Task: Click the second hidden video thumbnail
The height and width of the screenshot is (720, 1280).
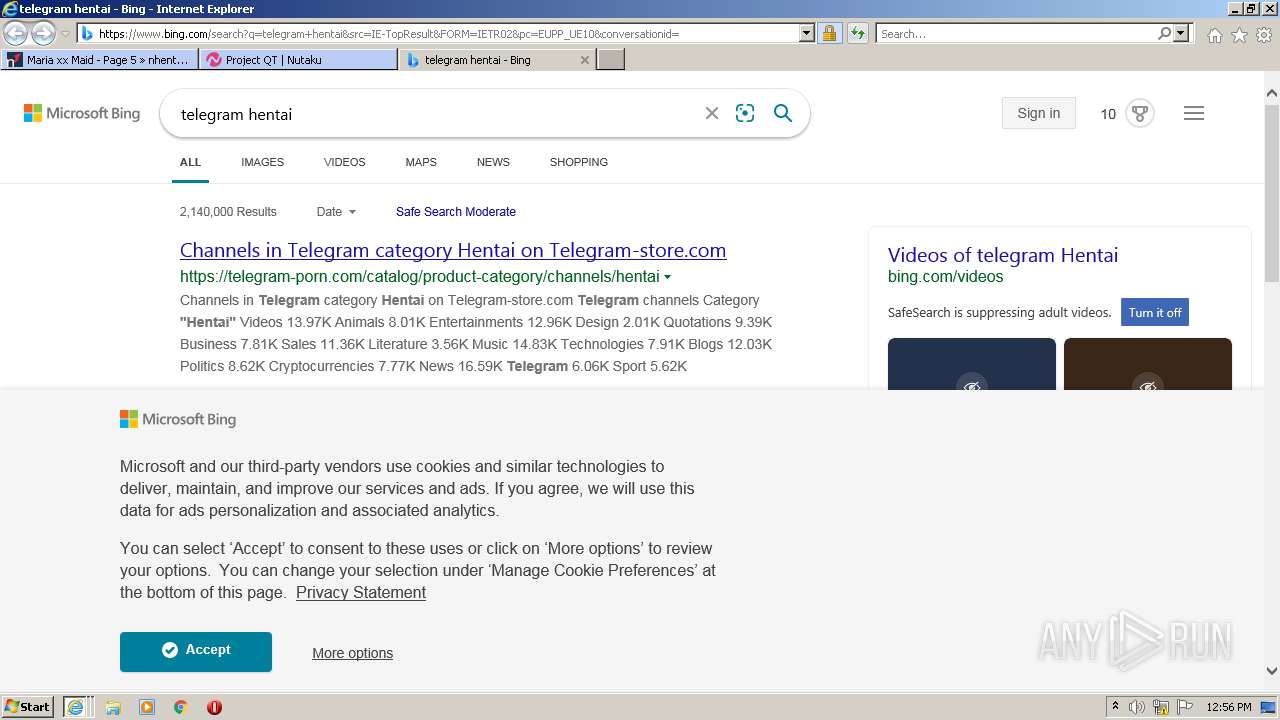Action: 1148,364
